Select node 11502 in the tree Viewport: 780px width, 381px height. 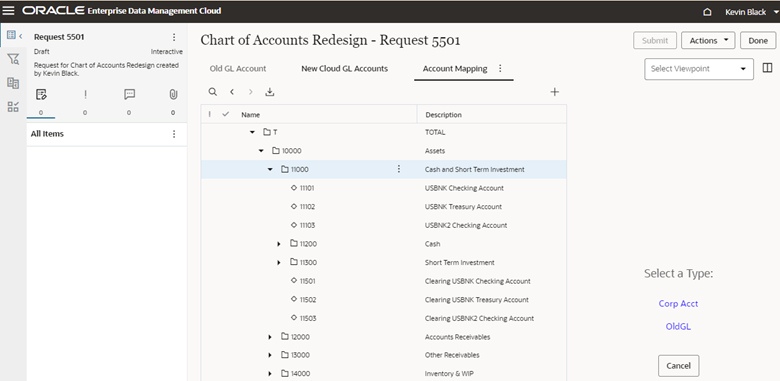pyautogui.click(x=308, y=300)
